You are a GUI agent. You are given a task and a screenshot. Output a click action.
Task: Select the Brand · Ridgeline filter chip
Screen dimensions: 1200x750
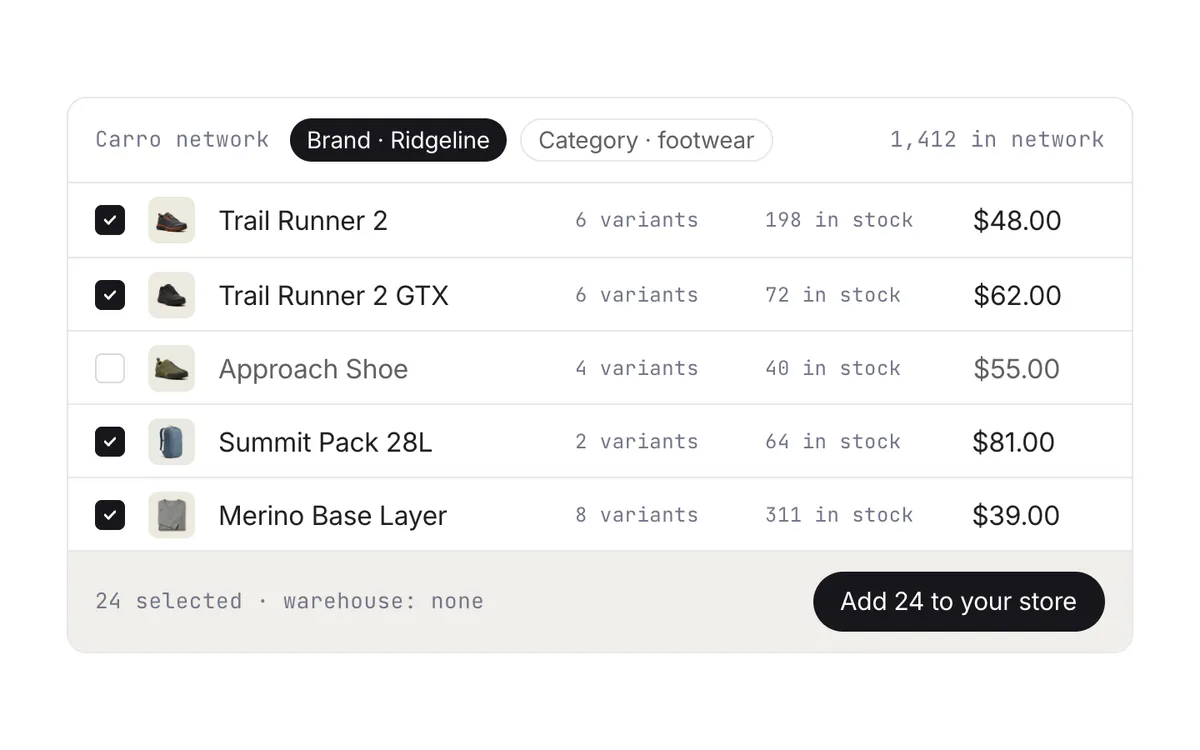pos(398,140)
